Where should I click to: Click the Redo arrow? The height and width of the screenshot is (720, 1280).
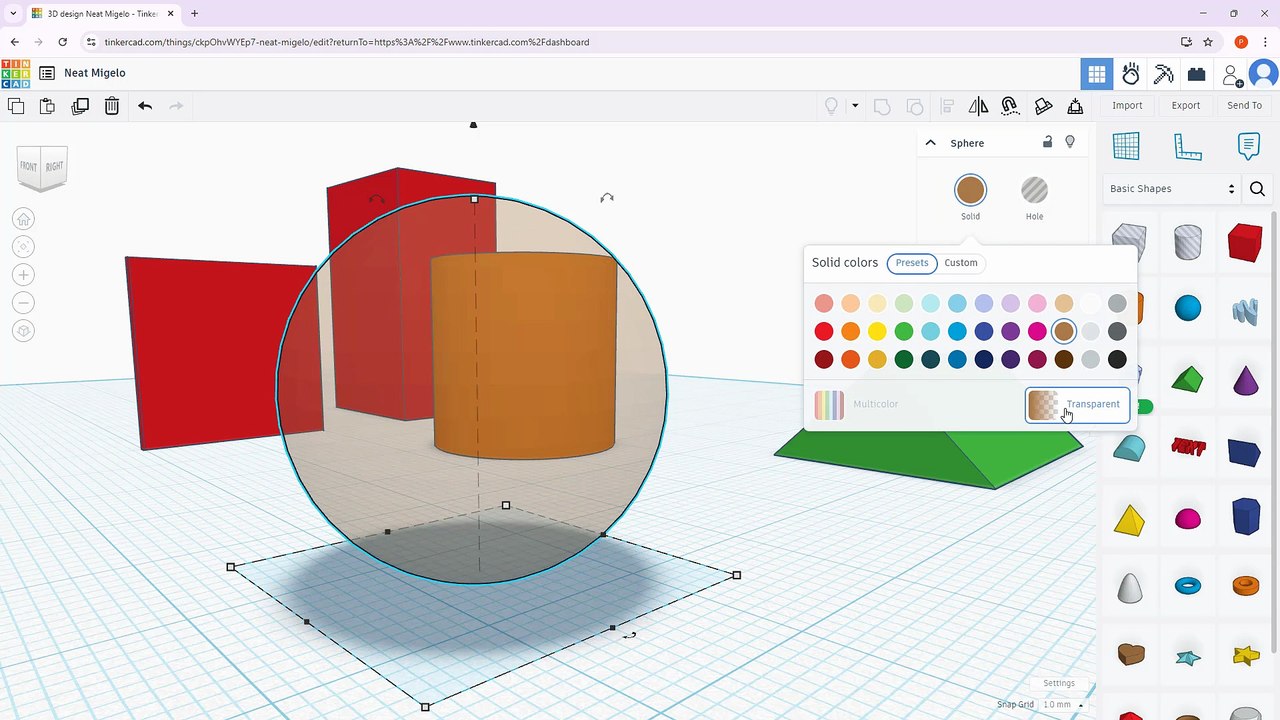[176, 106]
